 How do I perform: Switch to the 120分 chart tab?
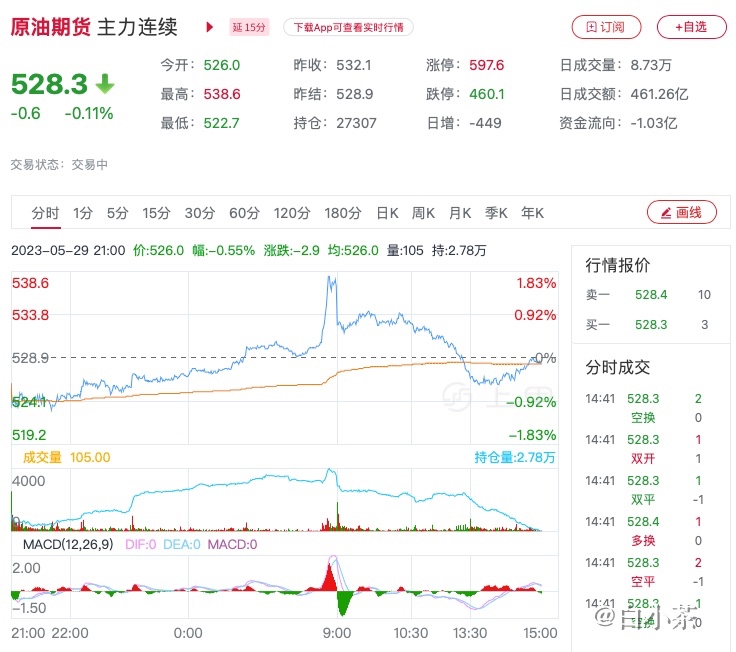[292, 213]
